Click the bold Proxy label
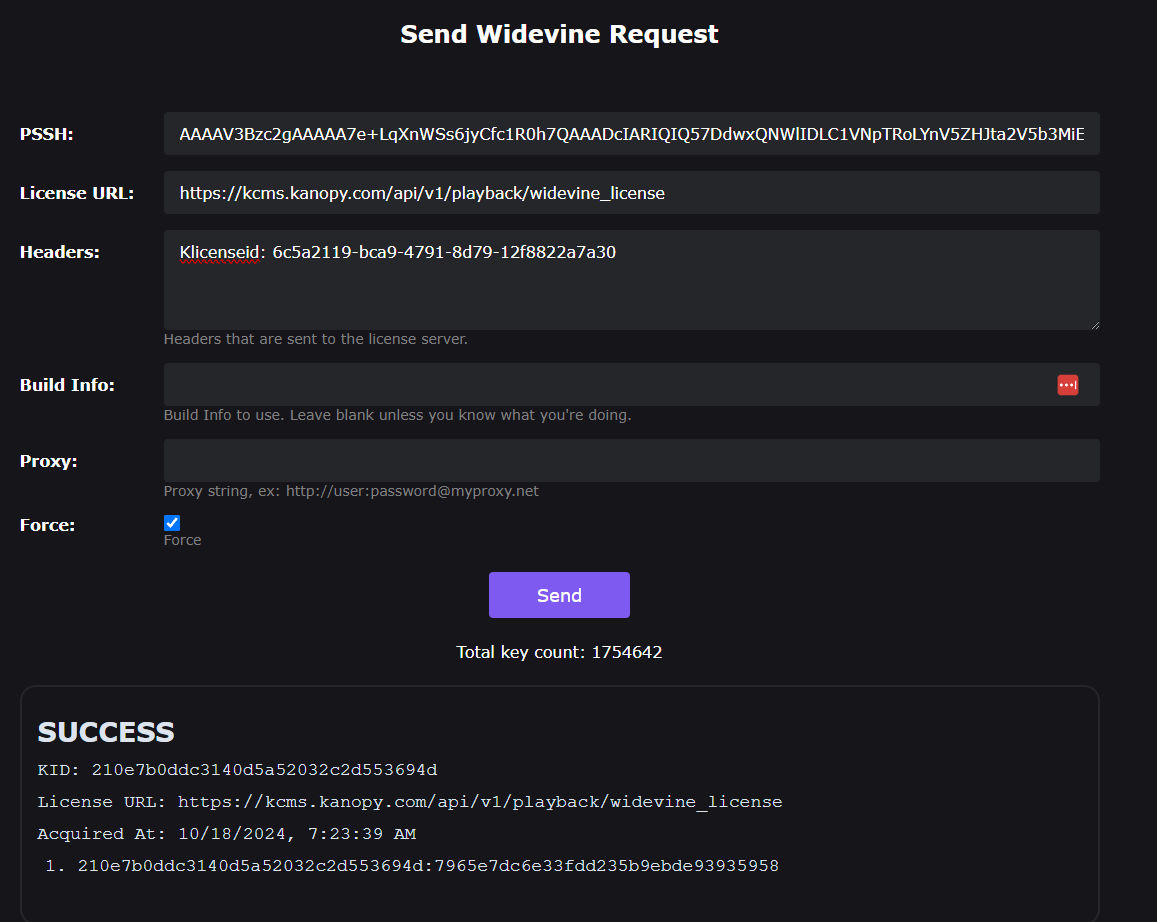Image resolution: width=1157 pixels, height=922 pixels. coord(49,461)
